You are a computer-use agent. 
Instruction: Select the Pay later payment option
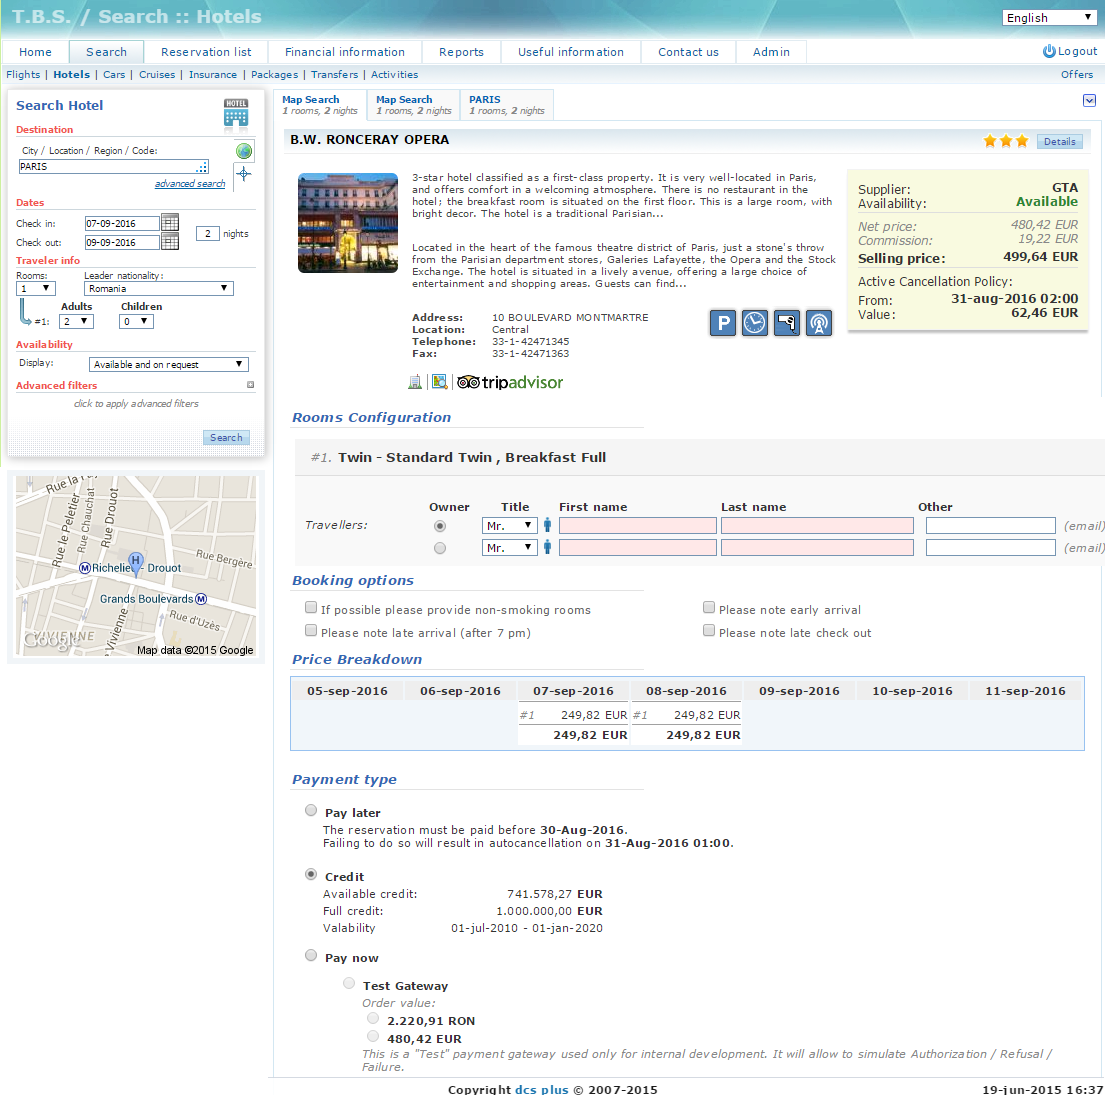pyautogui.click(x=311, y=811)
